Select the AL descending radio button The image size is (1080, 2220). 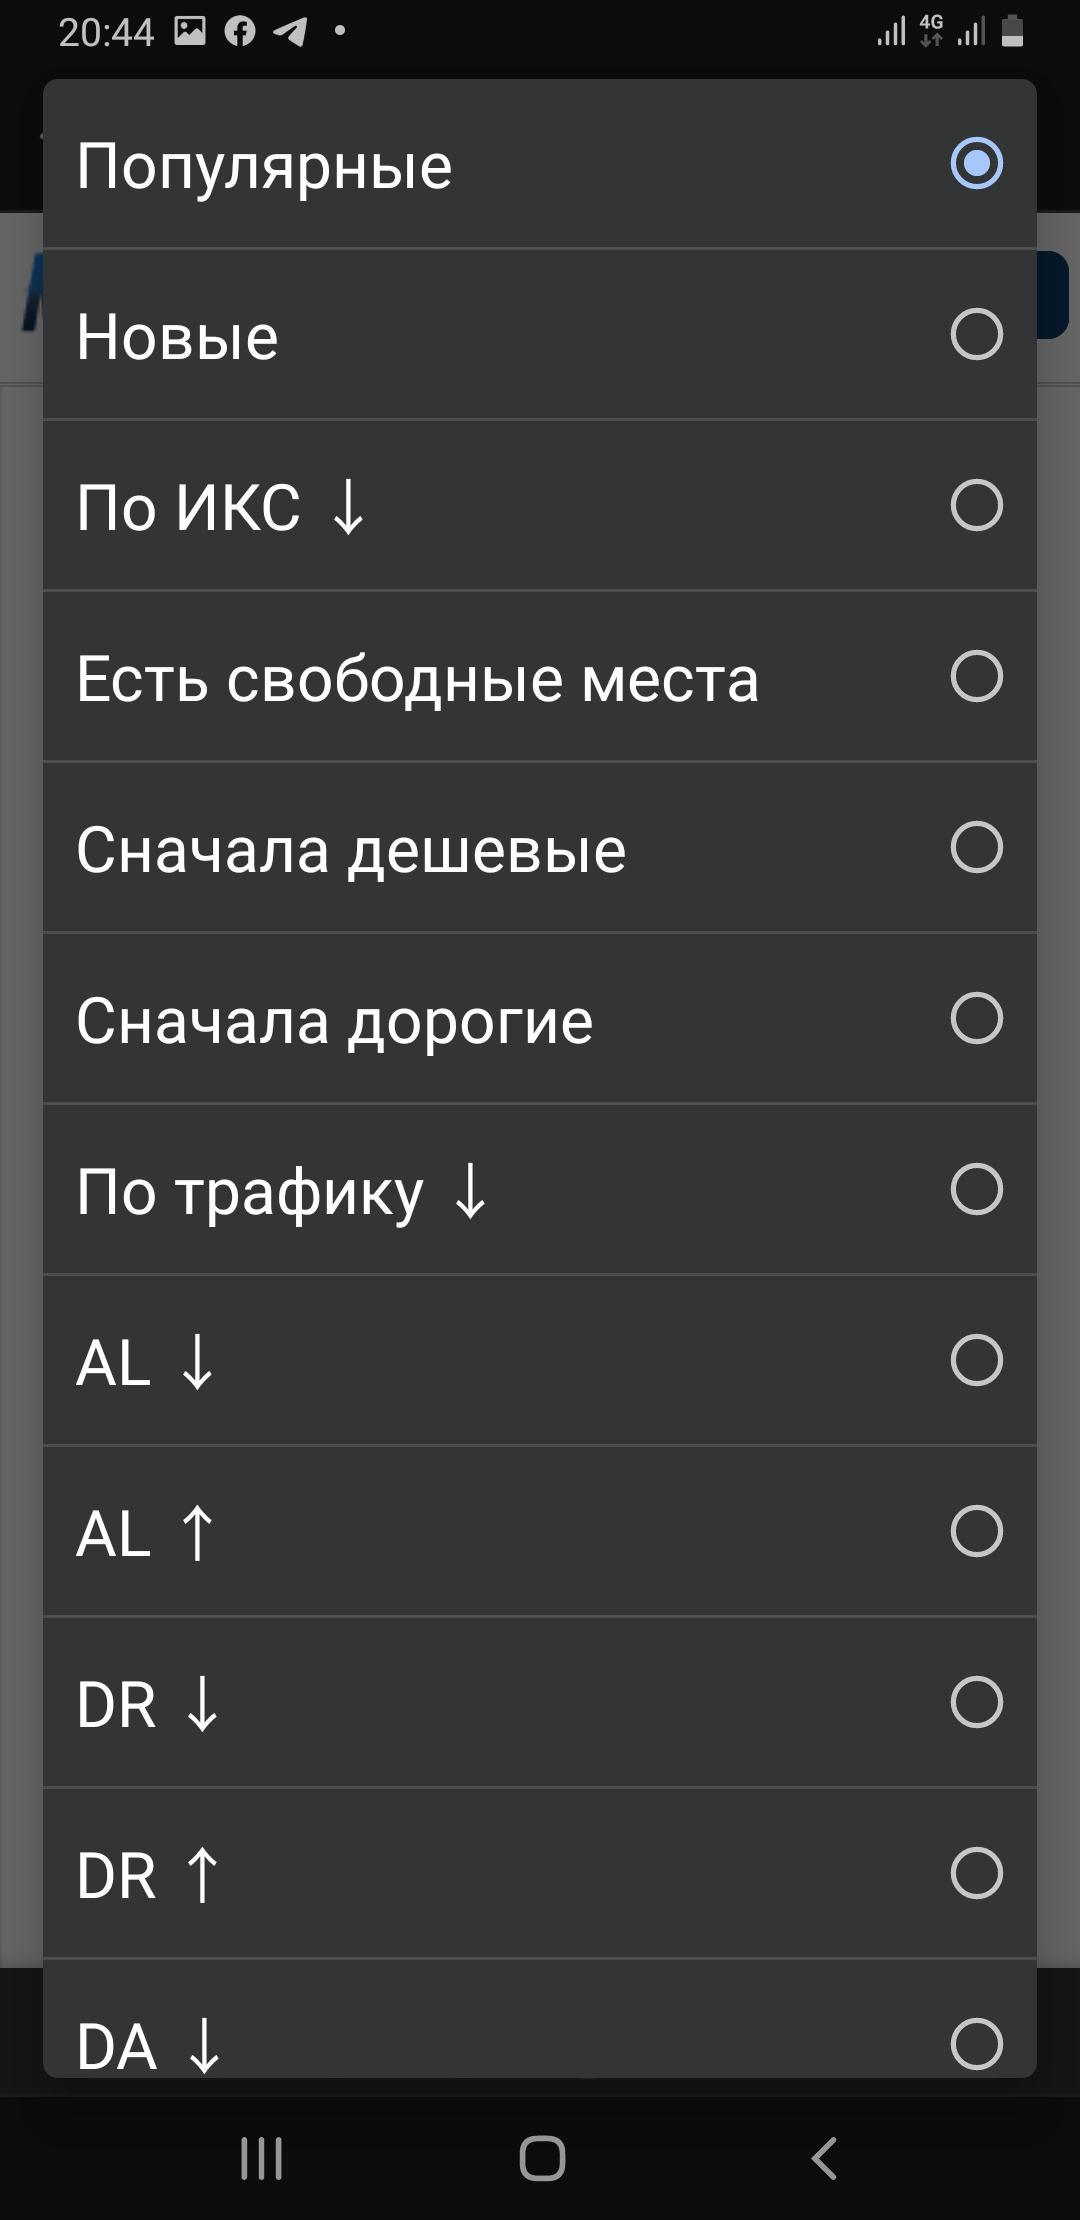[976, 1360]
